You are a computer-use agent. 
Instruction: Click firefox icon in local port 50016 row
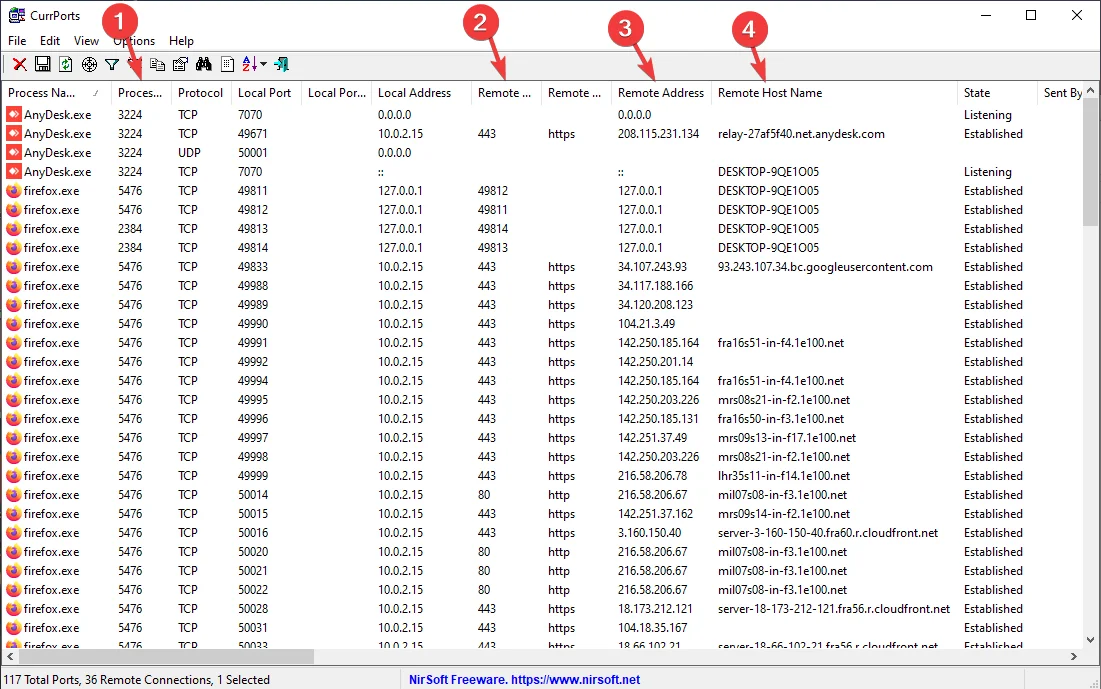click(13, 532)
